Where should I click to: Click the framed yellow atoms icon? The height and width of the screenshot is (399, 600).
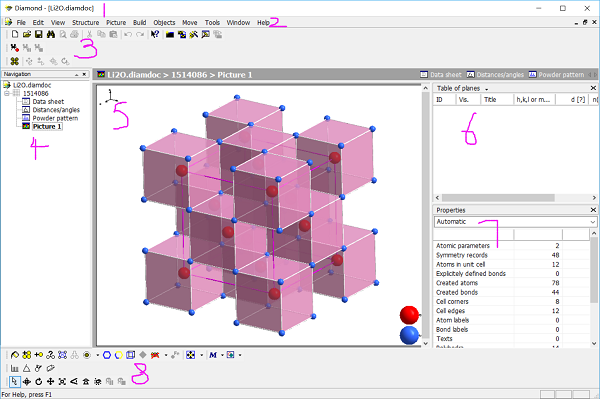(190, 355)
